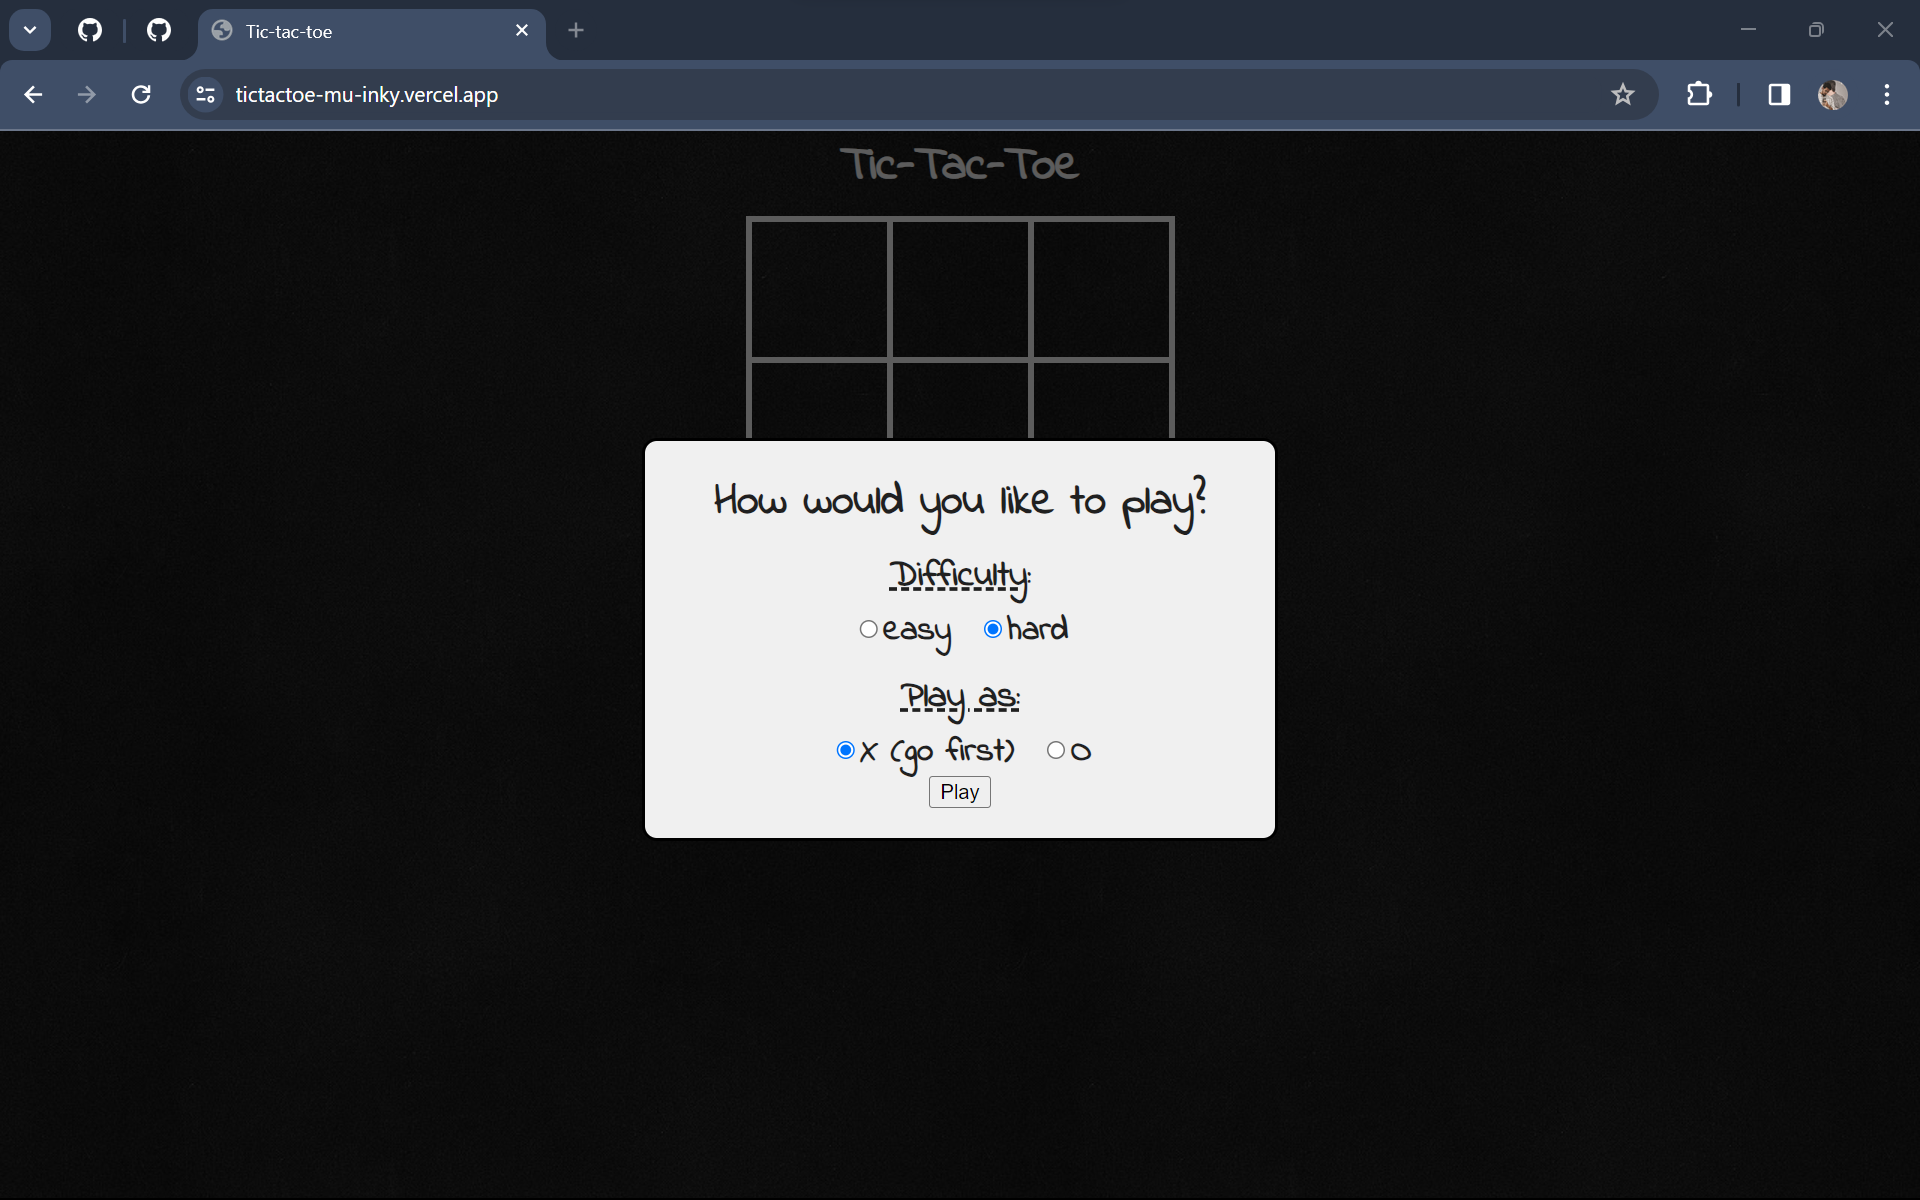View site information icon in address bar
The height and width of the screenshot is (1200, 1920).
coord(206,94)
